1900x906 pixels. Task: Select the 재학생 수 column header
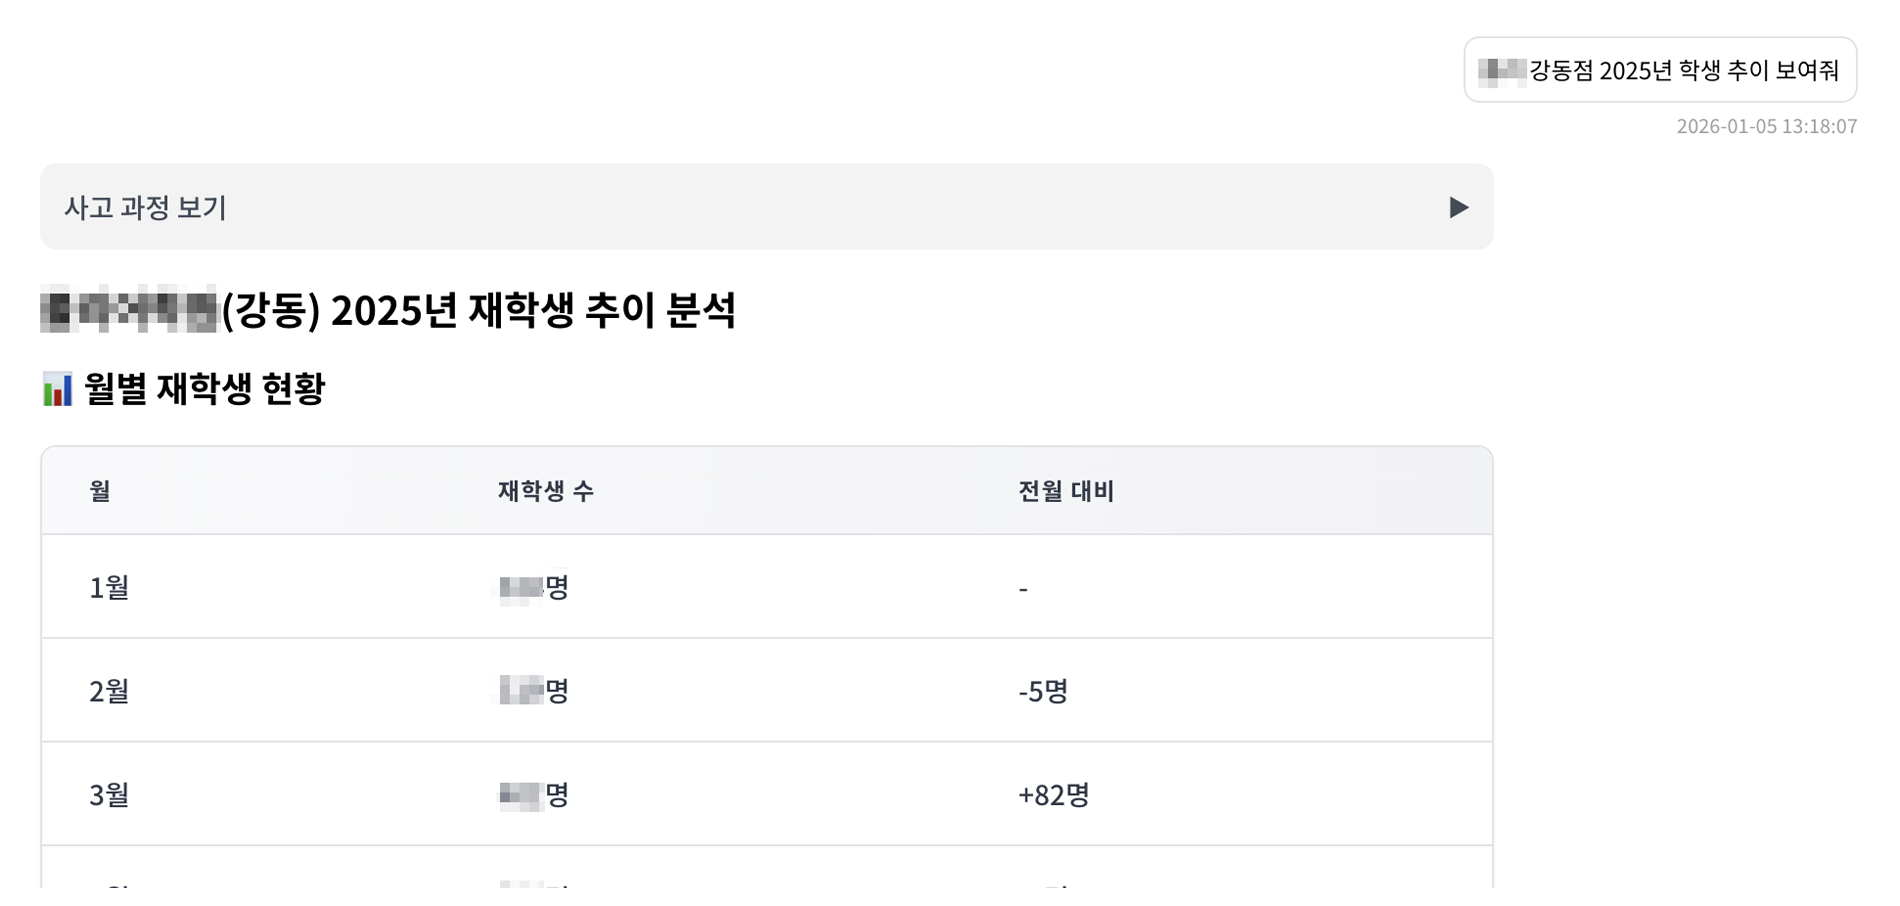point(546,491)
